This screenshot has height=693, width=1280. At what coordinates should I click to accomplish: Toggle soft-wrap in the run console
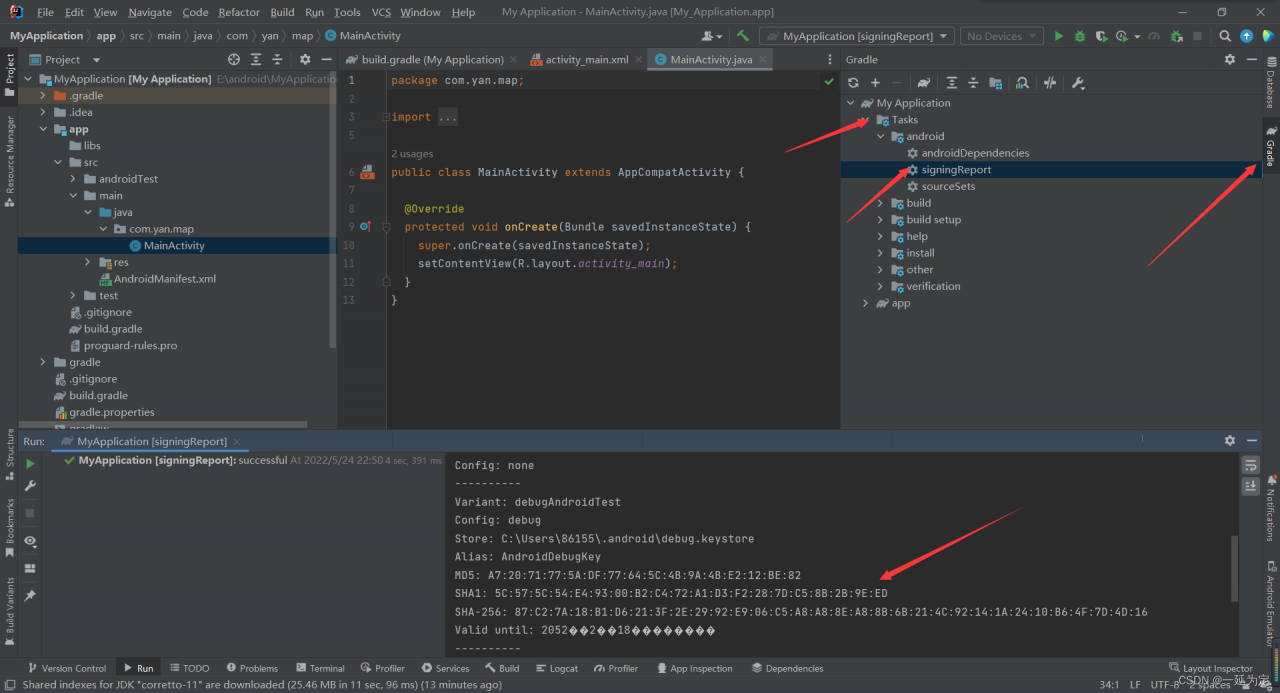(x=1250, y=466)
